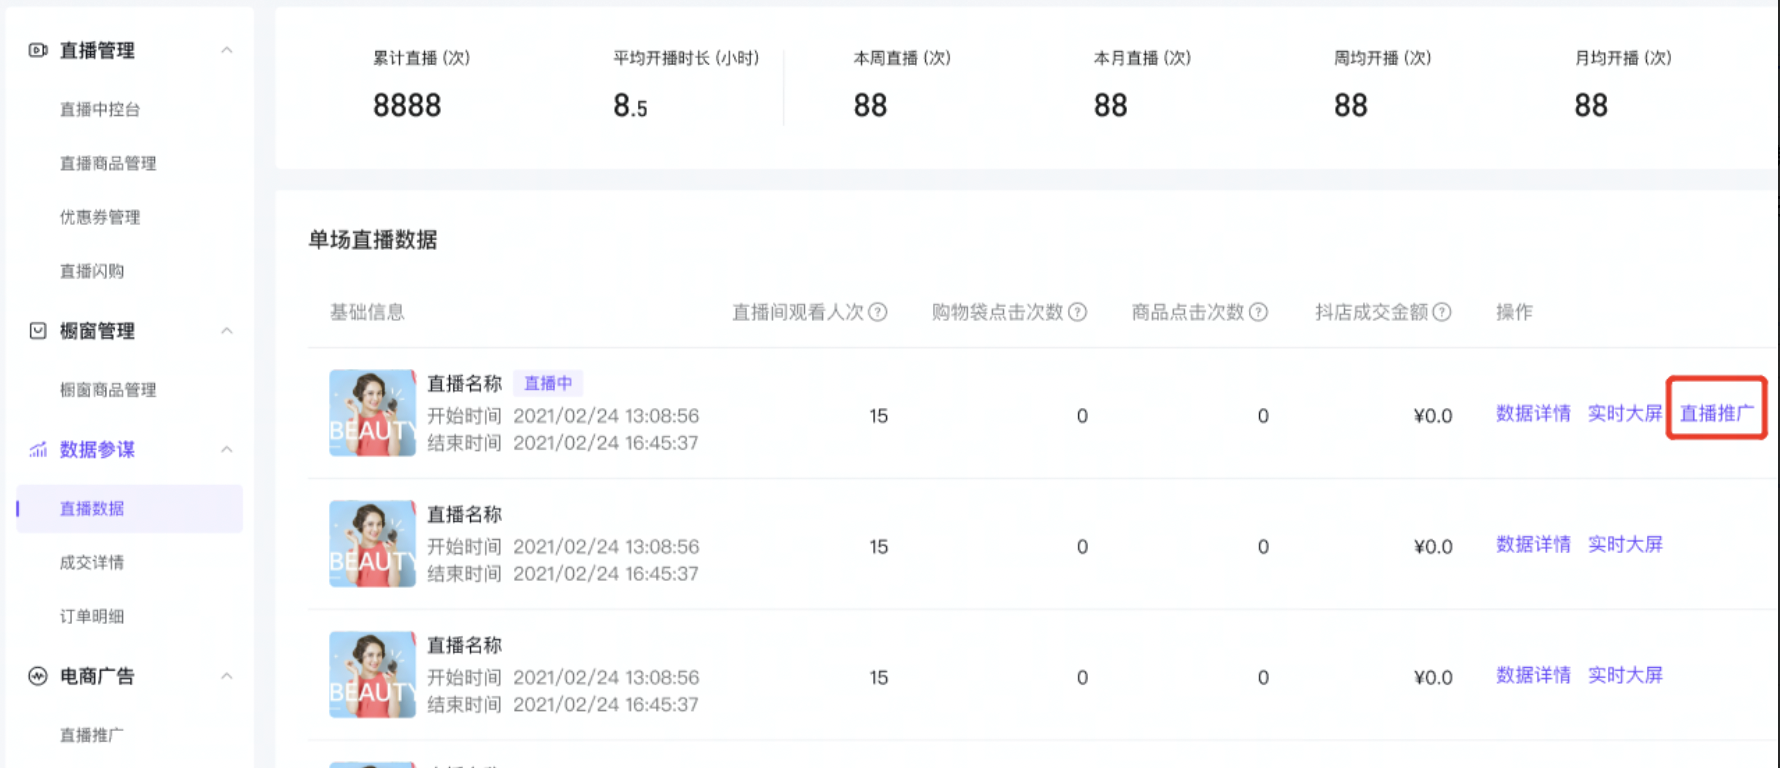Open 数据详情 for the 直播中 row

(1533, 414)
